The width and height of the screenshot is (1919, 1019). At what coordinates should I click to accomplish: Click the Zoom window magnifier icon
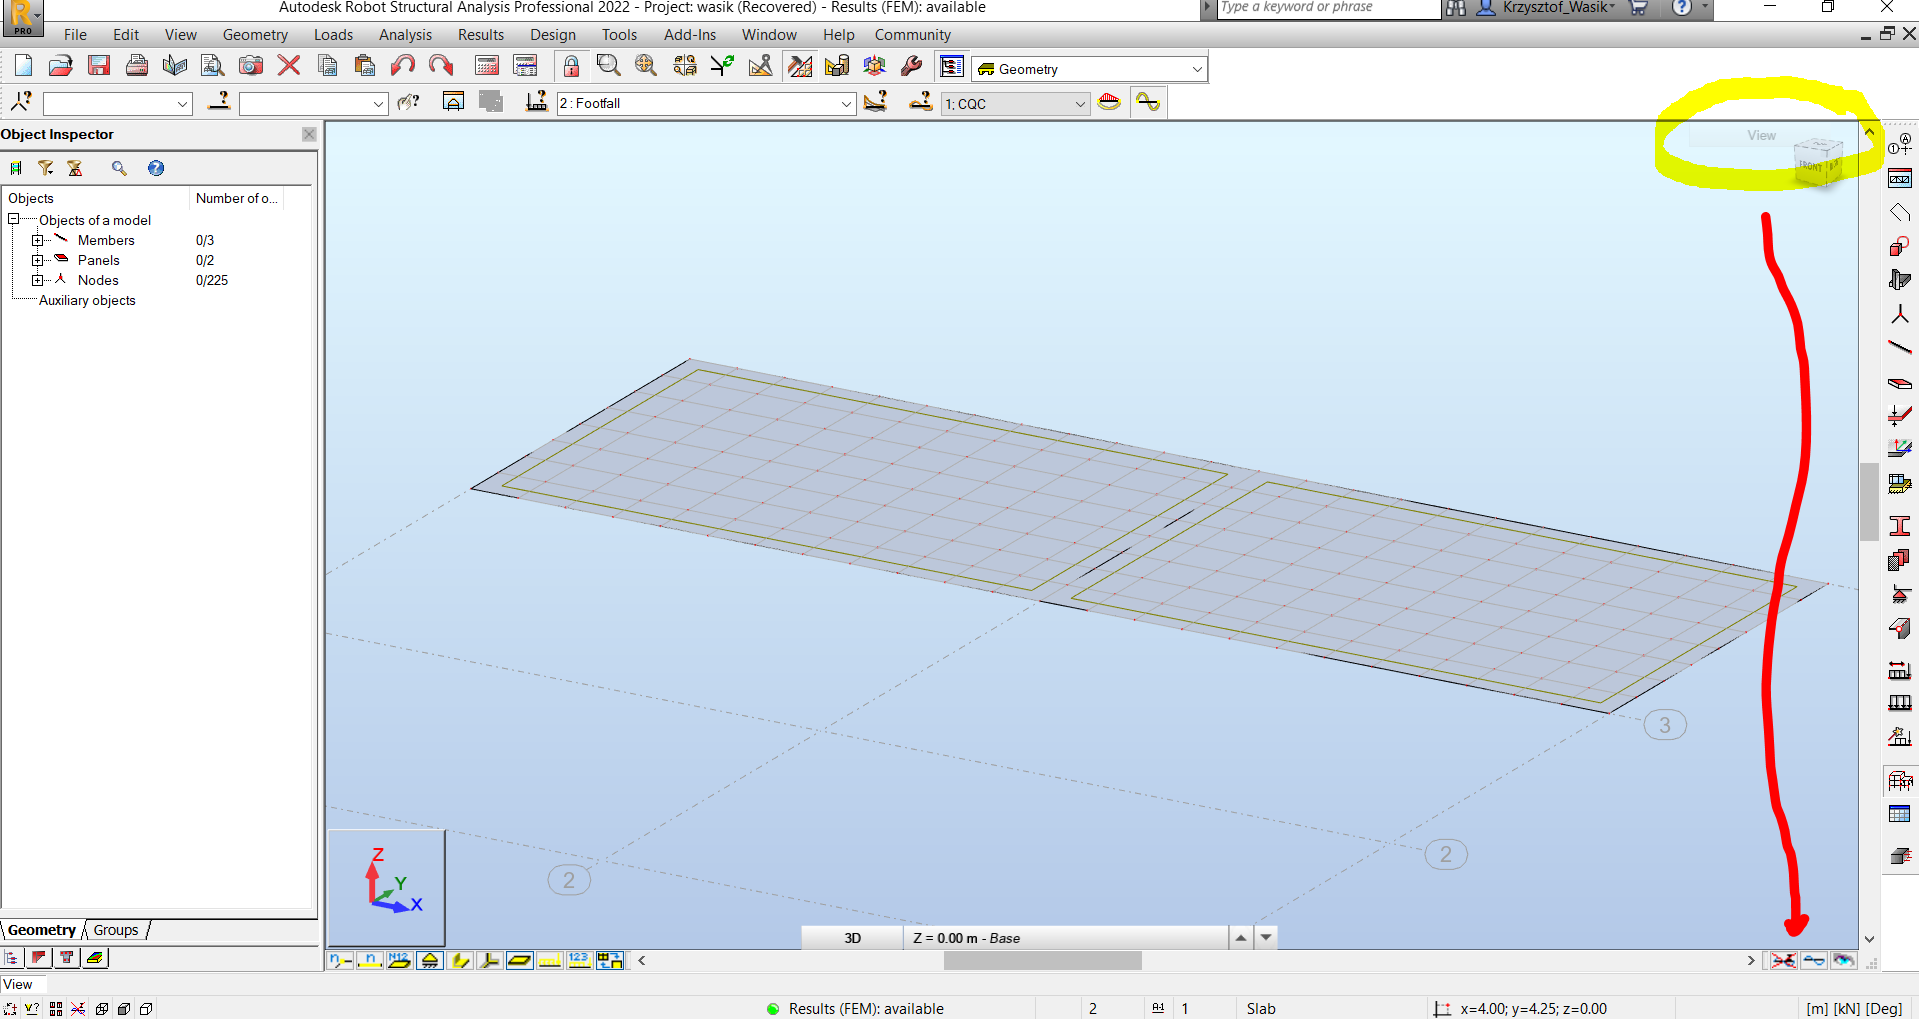[607, 66]
